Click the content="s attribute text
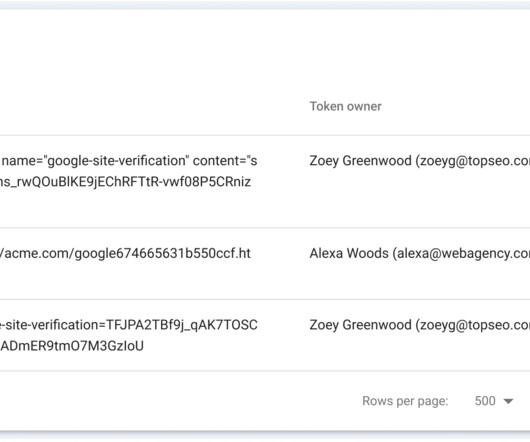 [225, 161]
